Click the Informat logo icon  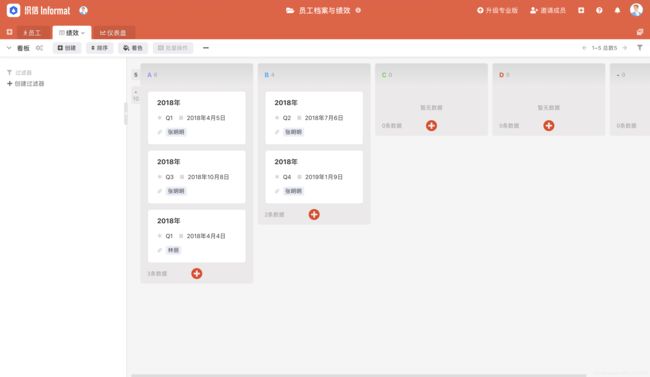coord(13,10)
